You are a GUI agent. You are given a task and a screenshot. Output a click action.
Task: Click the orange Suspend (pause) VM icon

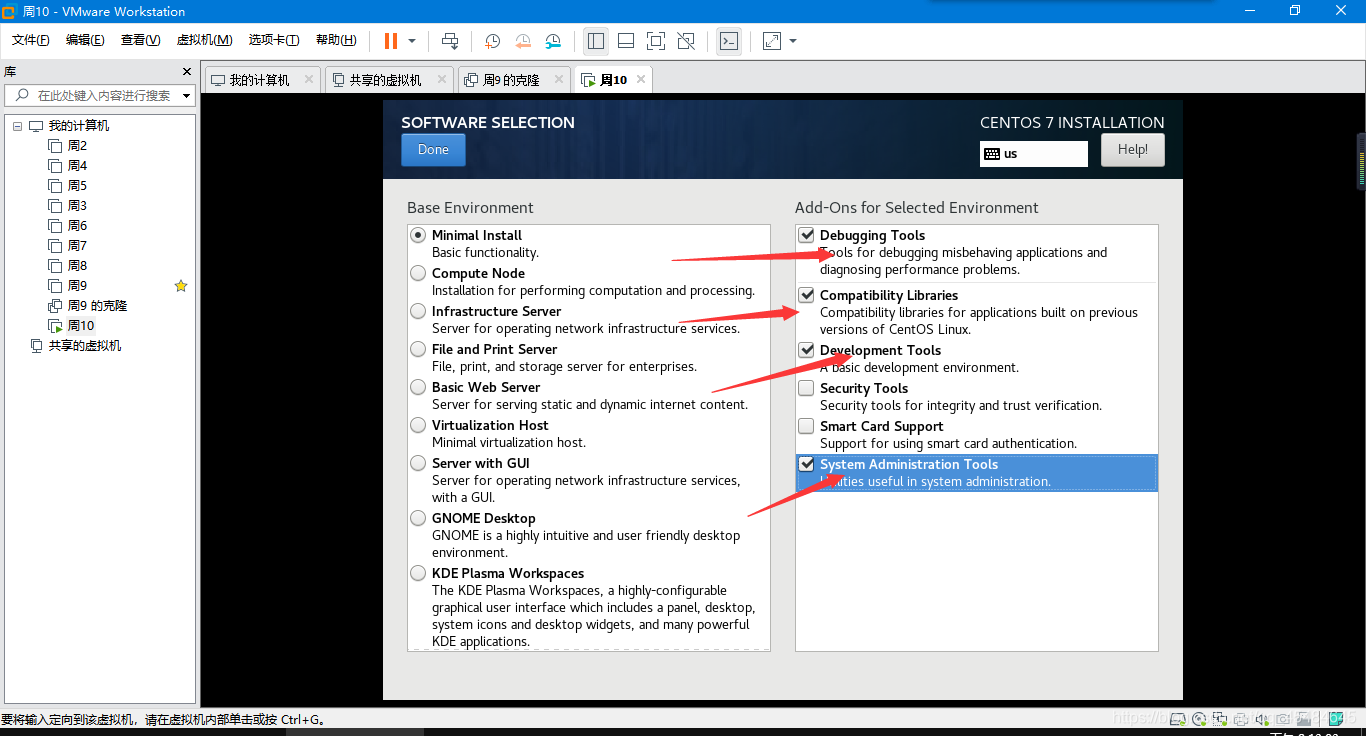point(390,41)
